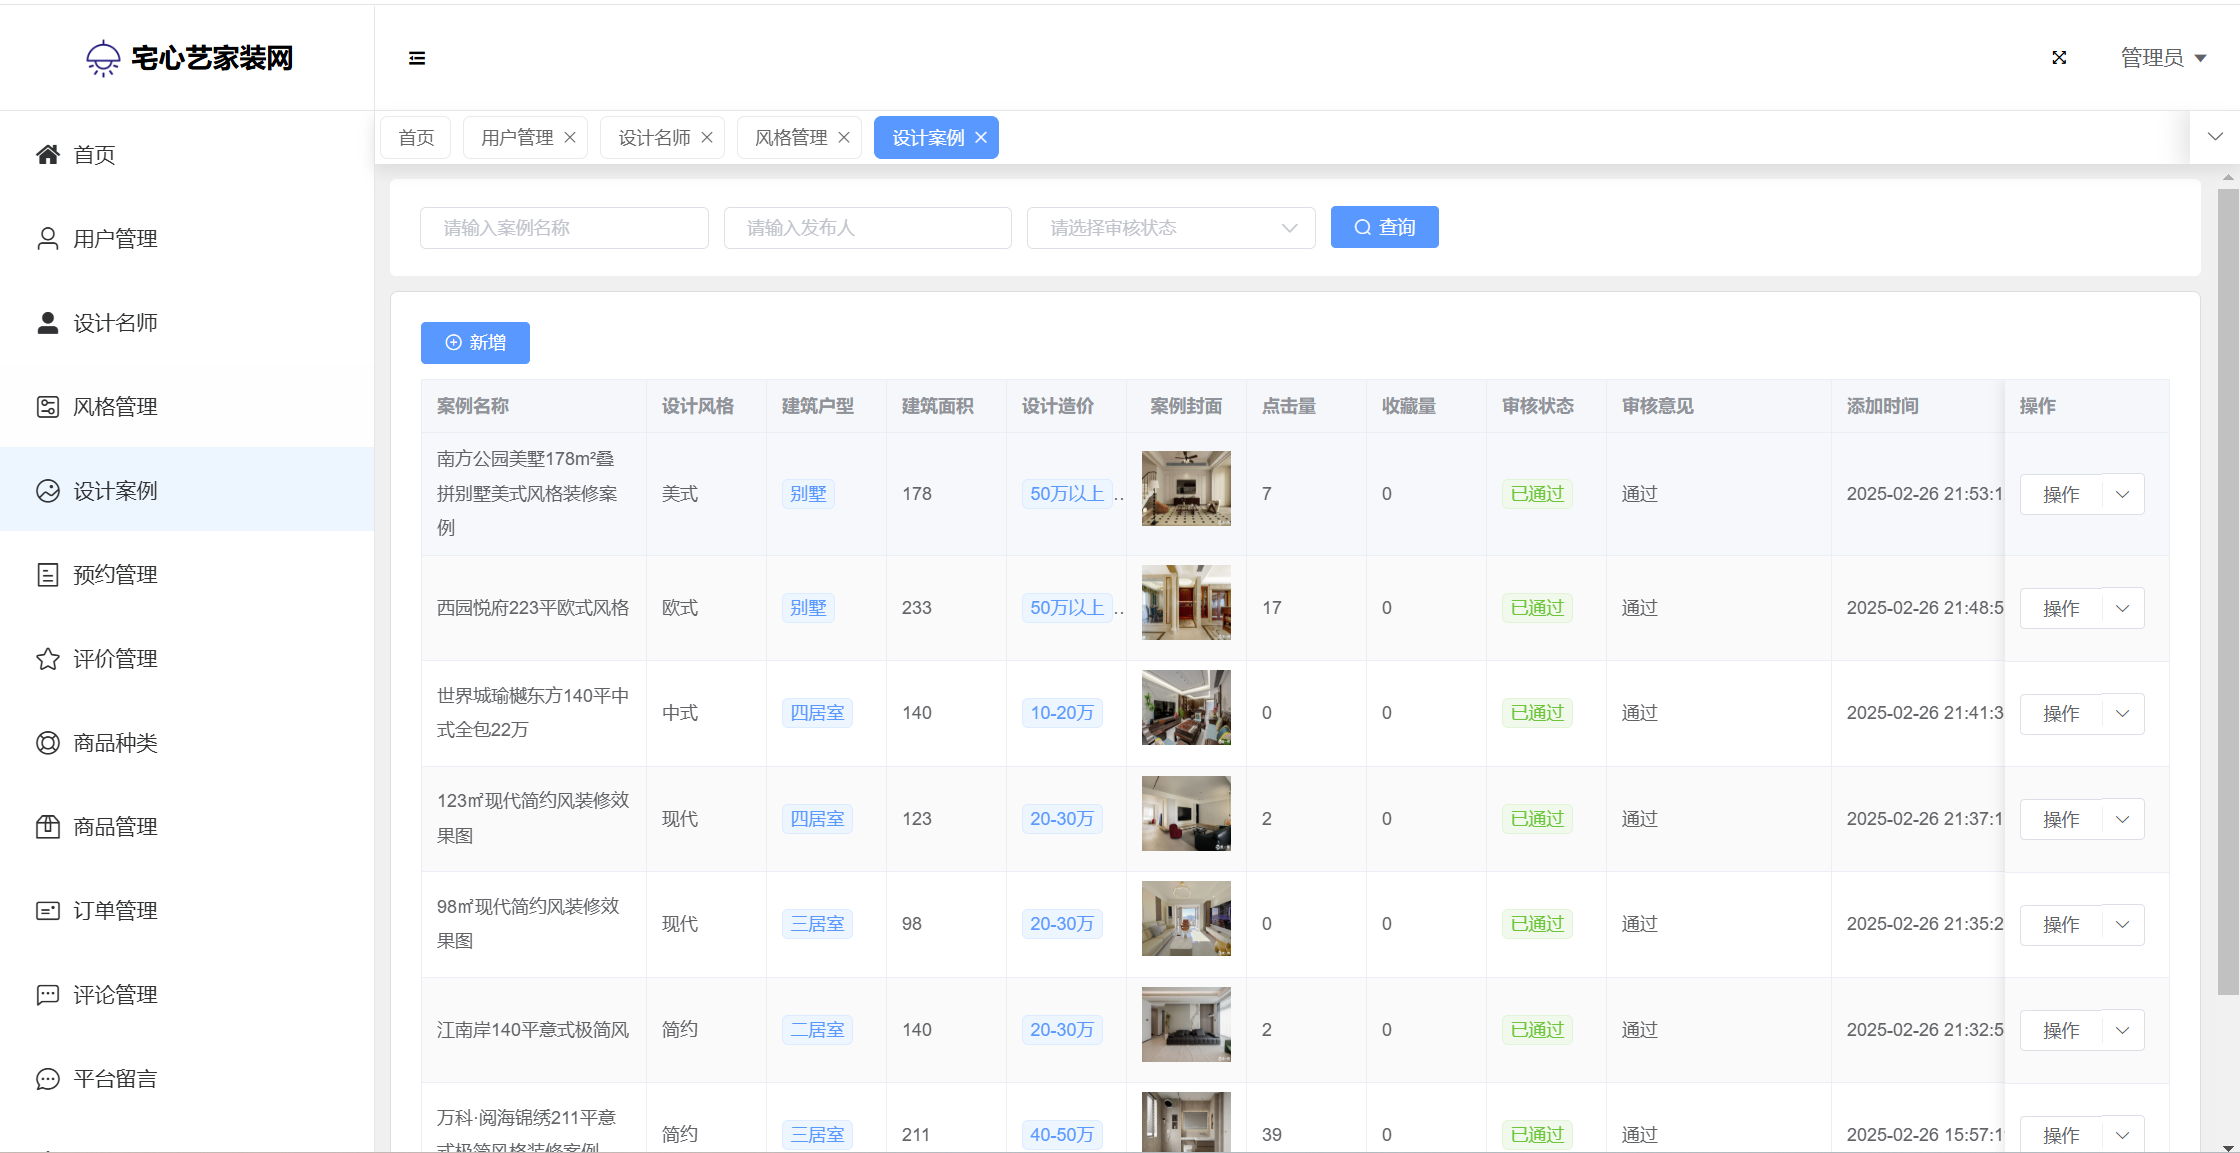Switch to the 设计名师 tab
The height and width of the screenshot is (1153, 2240).
(x=654, y=137)
